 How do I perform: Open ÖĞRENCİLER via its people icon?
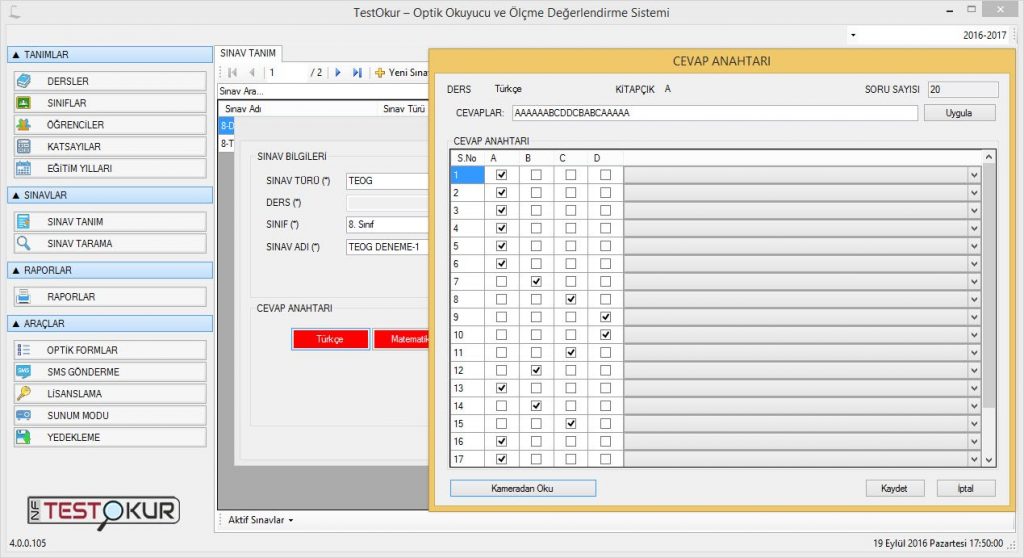point(24,124)
